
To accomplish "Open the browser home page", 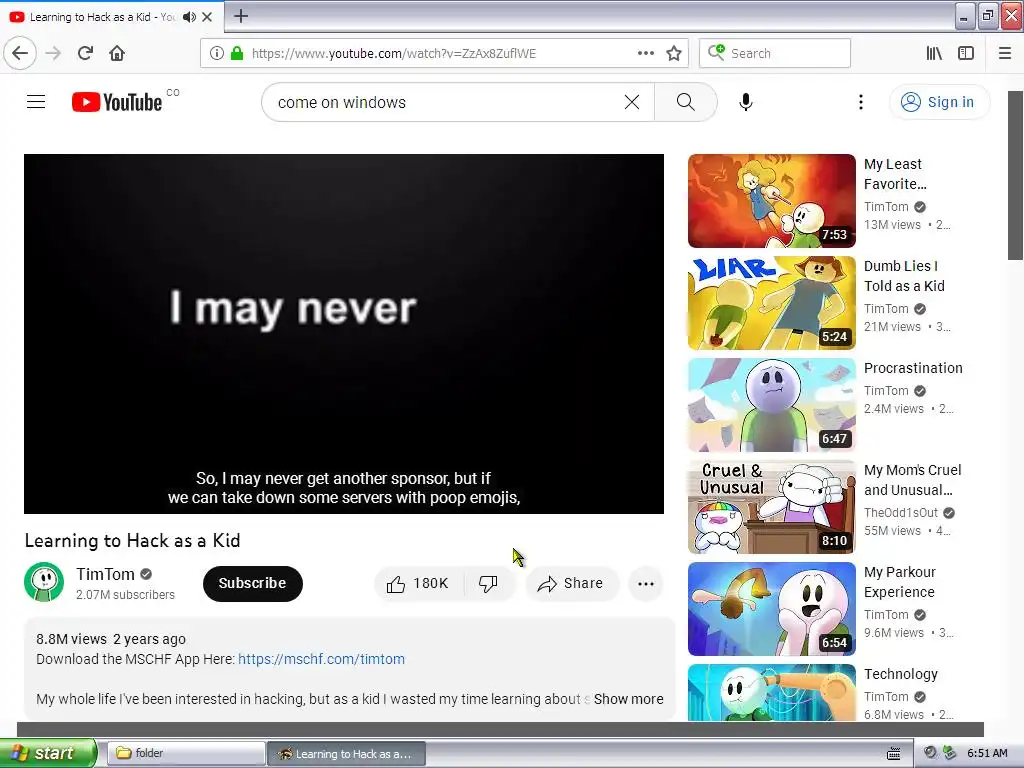I will click(x=117, y=53).
